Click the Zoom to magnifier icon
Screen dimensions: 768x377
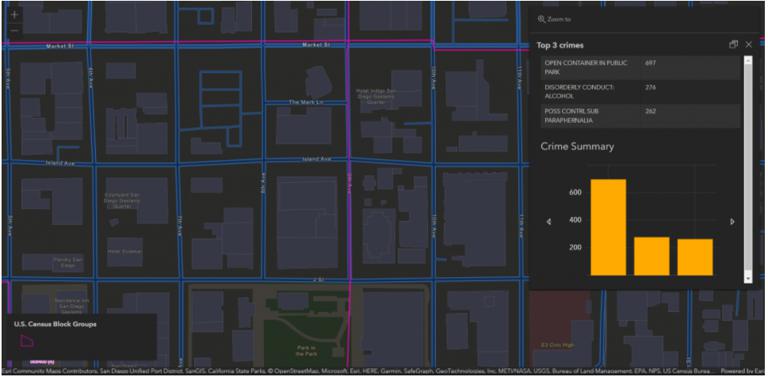click(x=541, y=19)
